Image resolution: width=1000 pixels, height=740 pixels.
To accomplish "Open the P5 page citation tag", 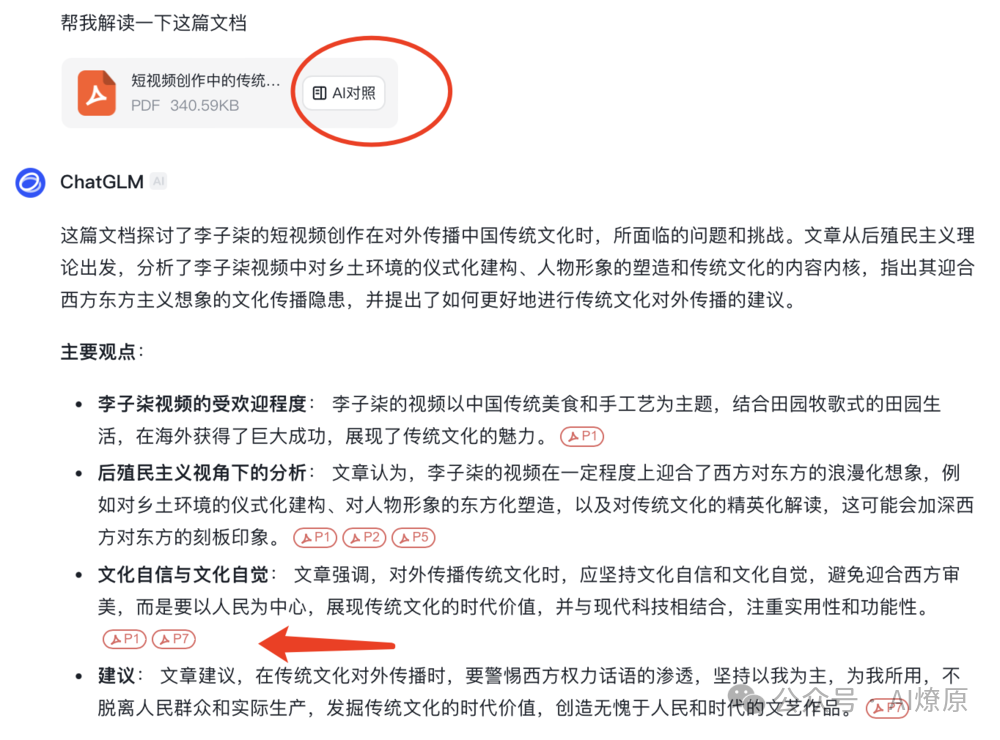I will [x=413, y=538].
